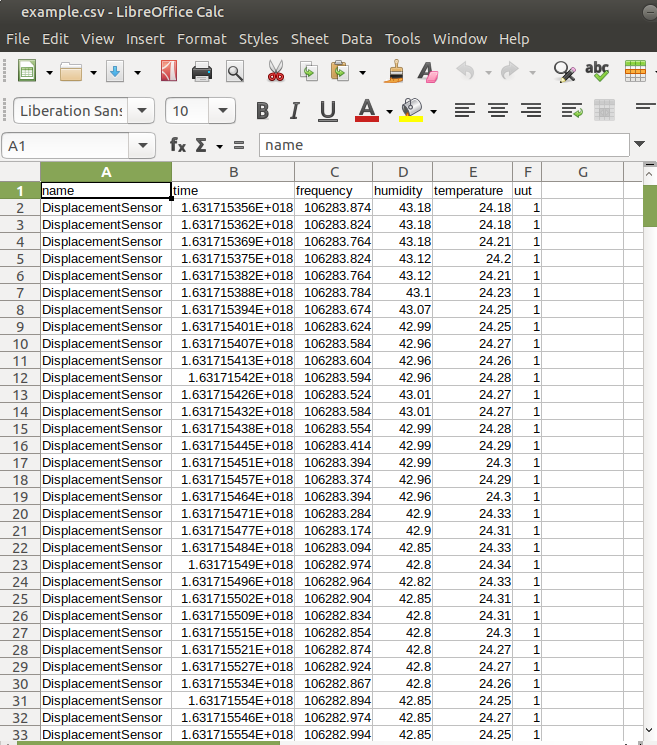Click the scroll down arrow button
This screenshot has height=745, width=657.
pos(649,731)
